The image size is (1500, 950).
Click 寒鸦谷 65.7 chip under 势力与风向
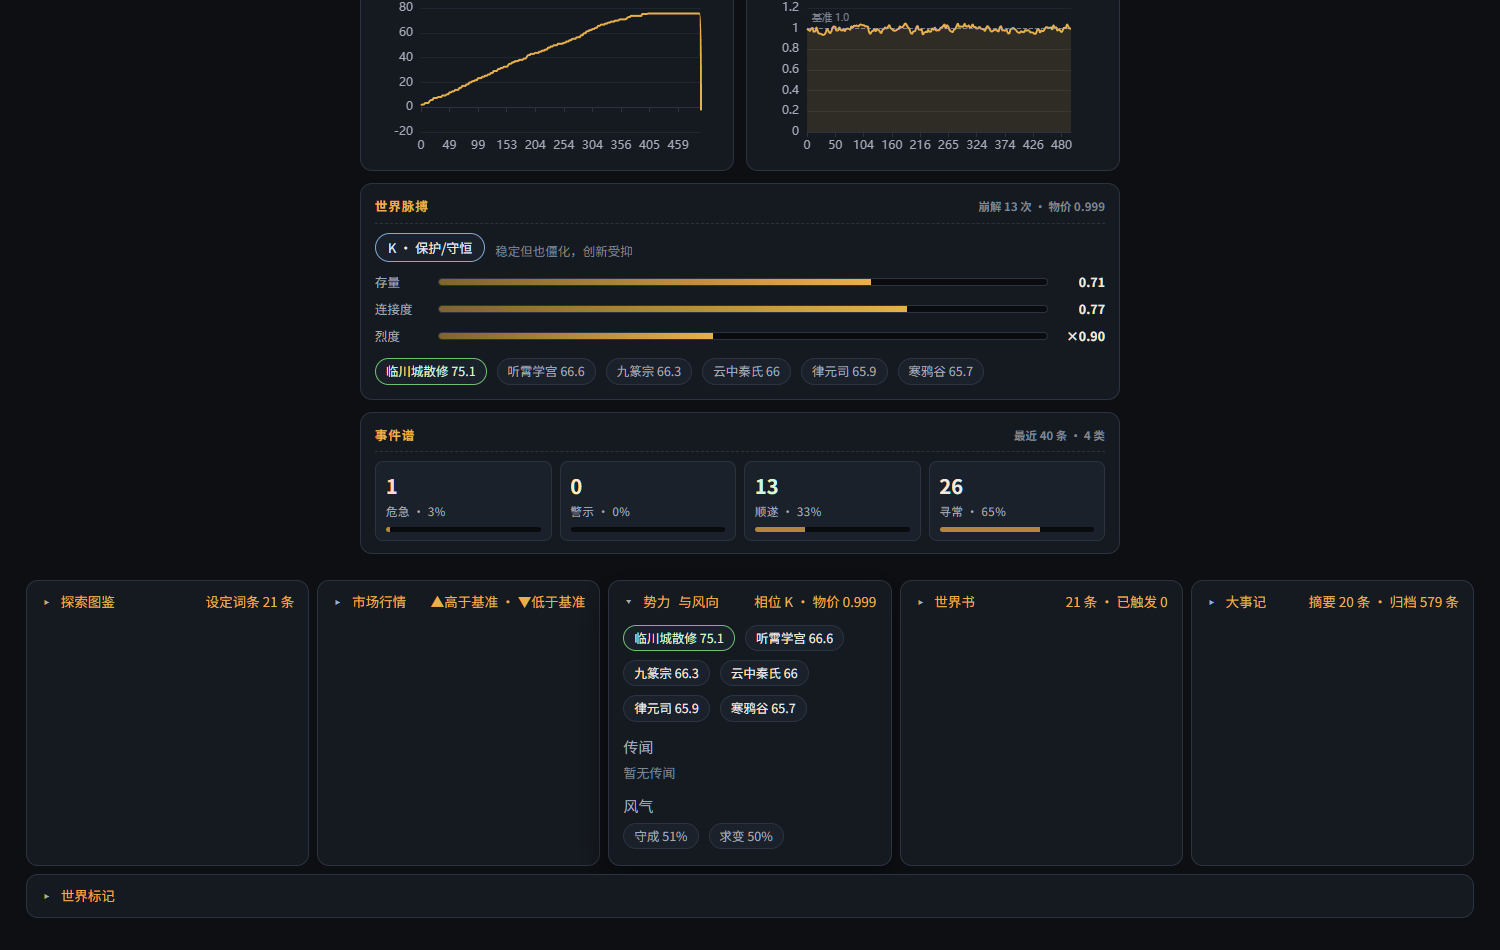click(763, 708)
